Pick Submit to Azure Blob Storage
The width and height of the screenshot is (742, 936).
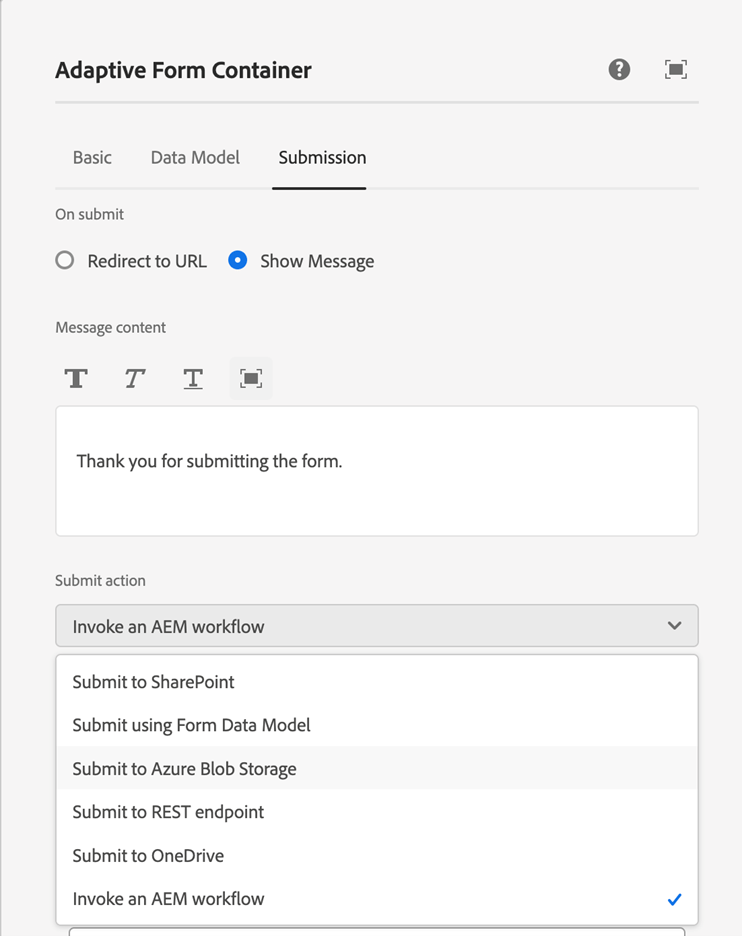[x=185, y=769]
